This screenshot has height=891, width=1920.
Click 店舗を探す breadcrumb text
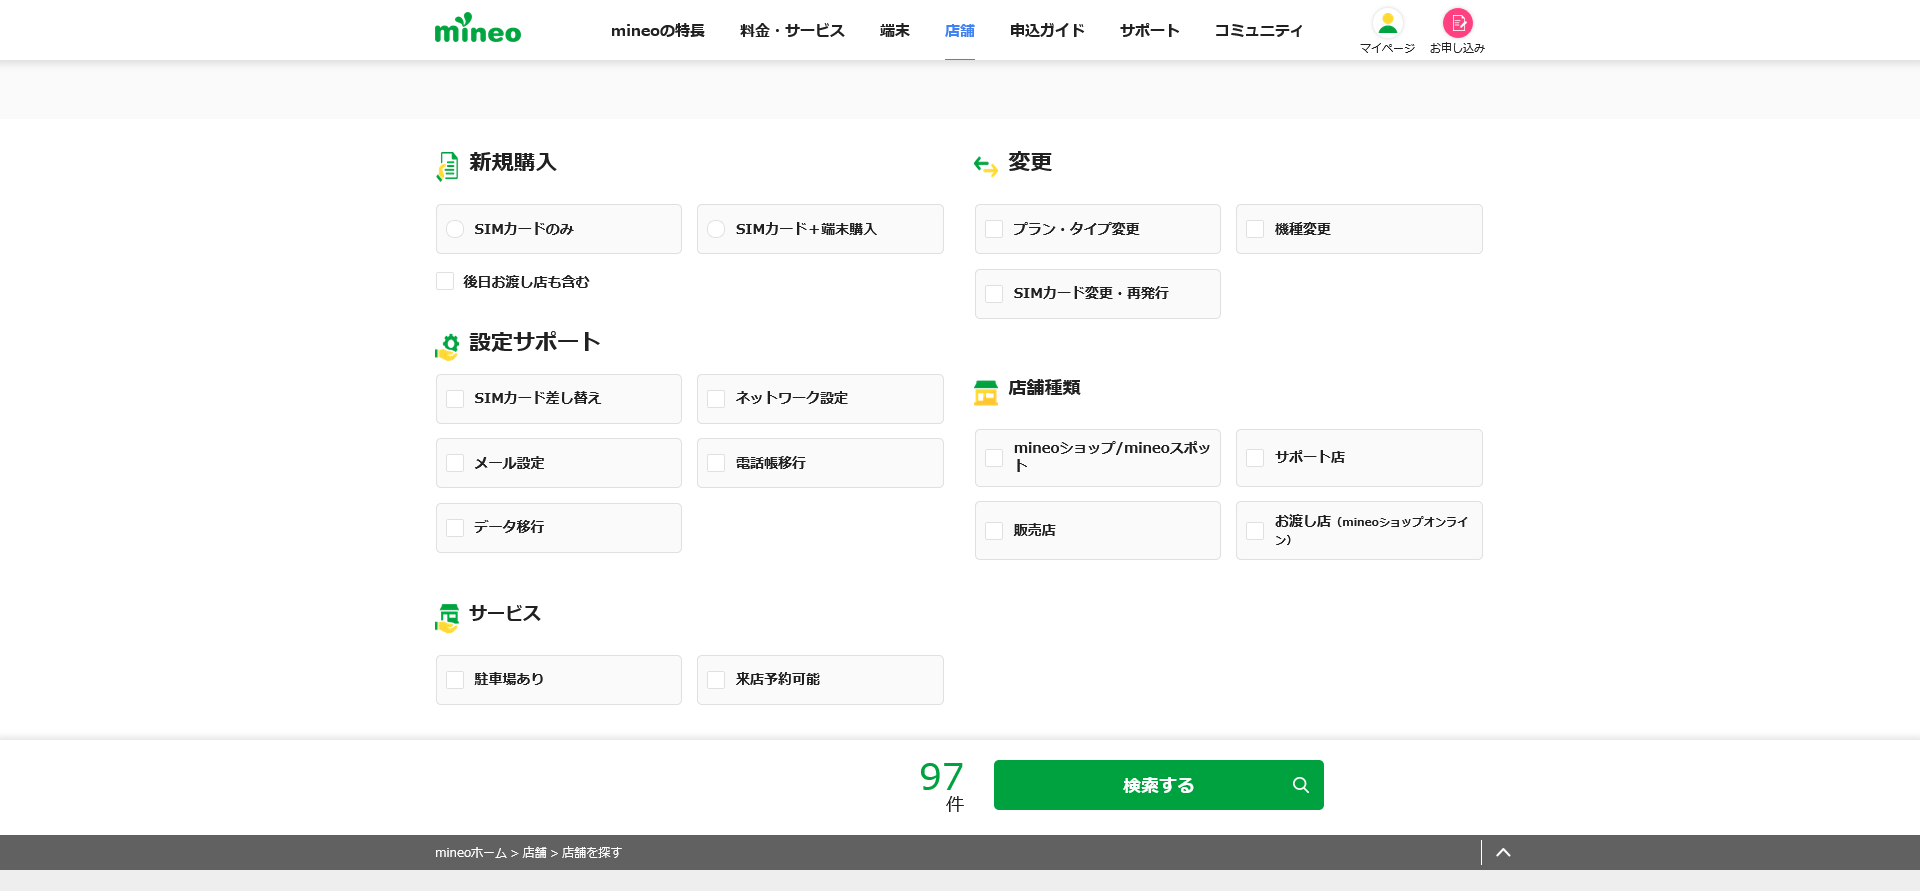(592, 853)
